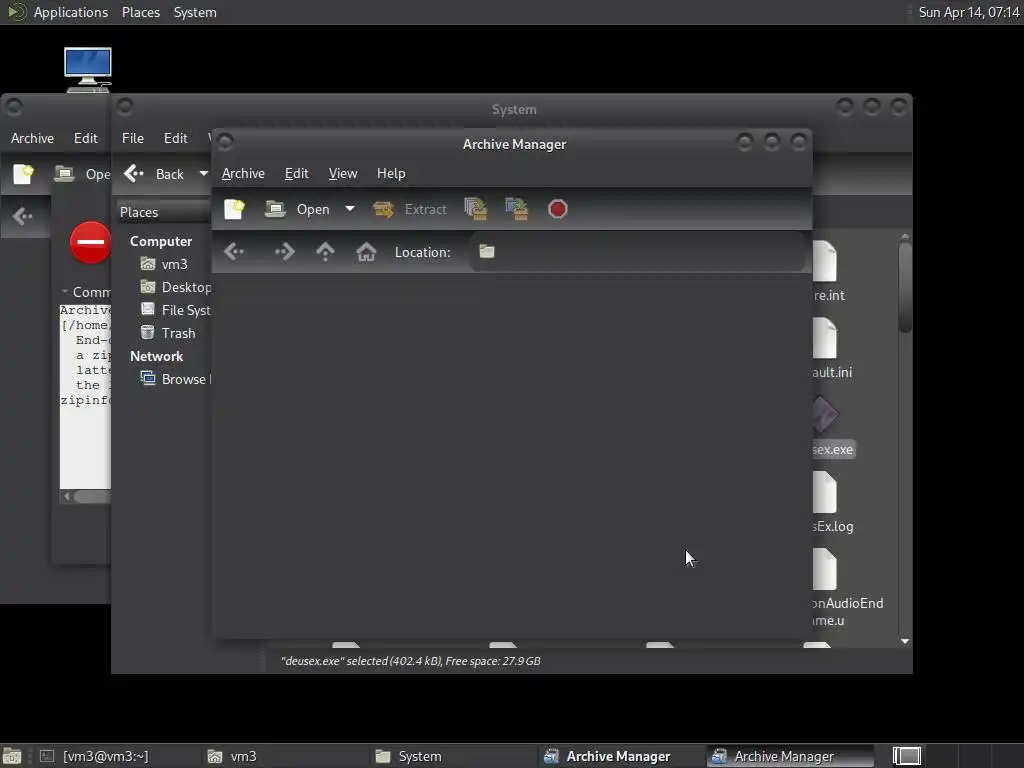
Task: Open the Archive menu
Action: [x=243, y=173]
